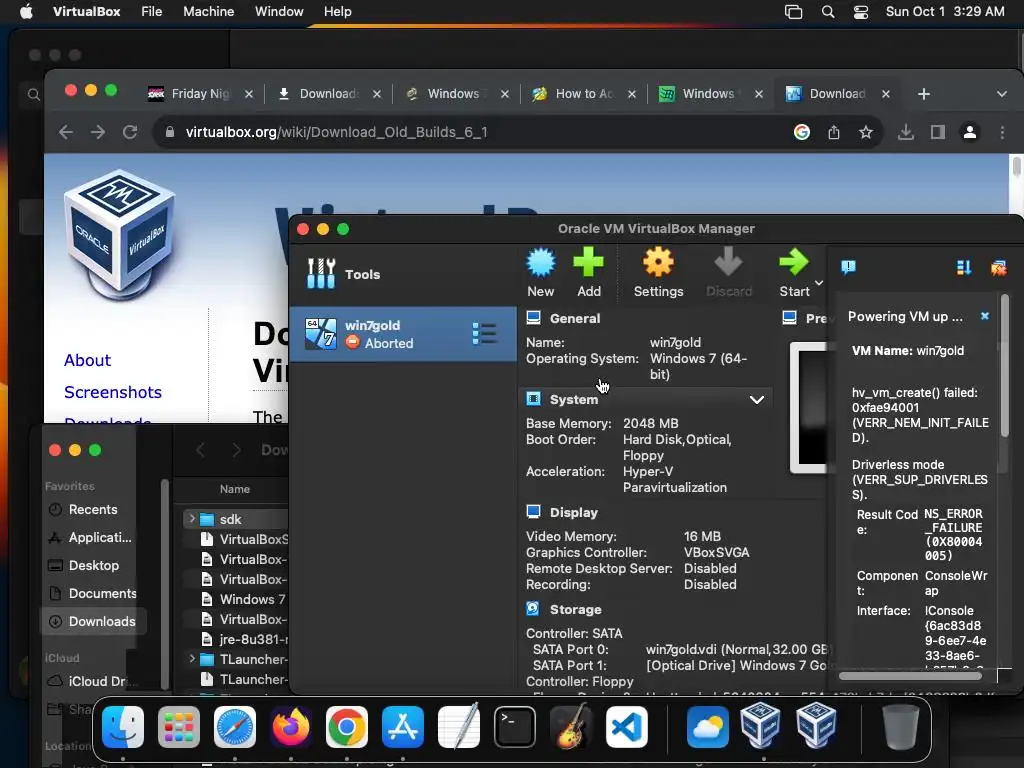The image size is (1024, 768).
Task: Open the browser tab search chevron
Action: click(1001, 94)
